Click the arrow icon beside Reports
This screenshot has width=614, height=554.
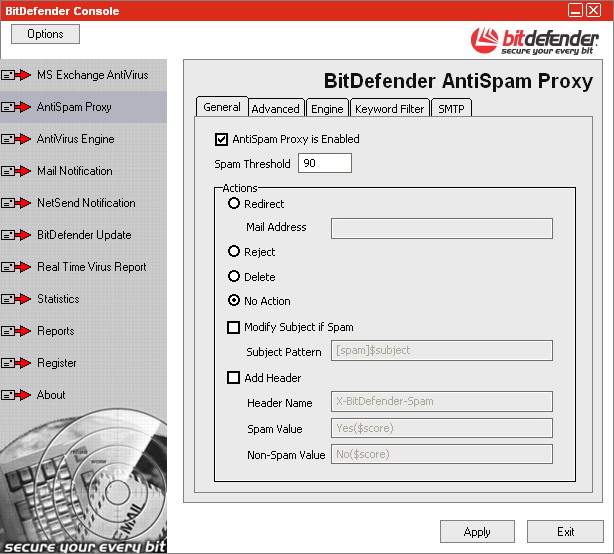pos(16,331)
